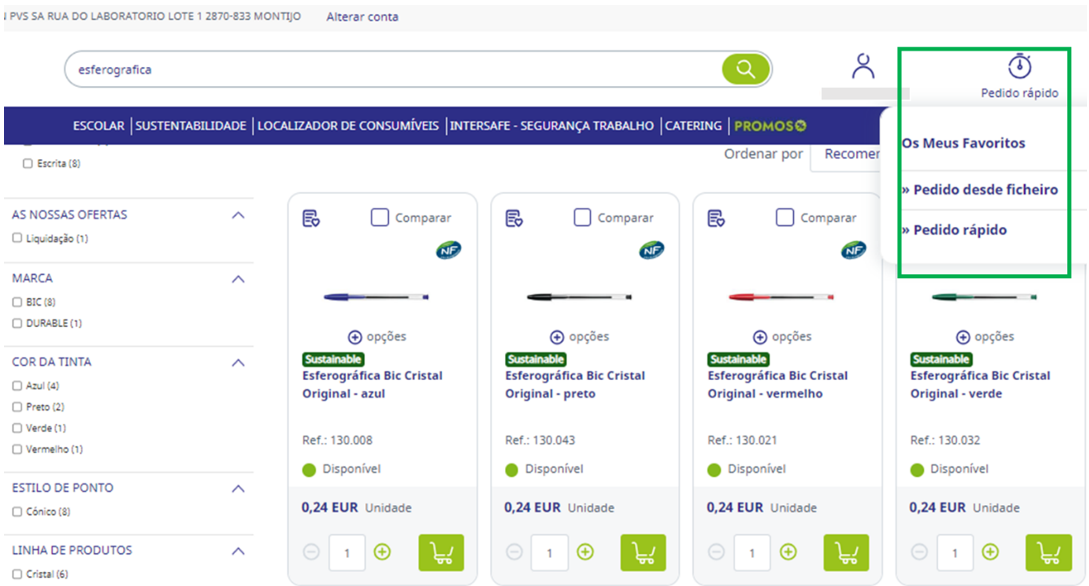The width and height of the screenshot is (1089, 586).
Task: Add the verde pen to cart
Action: 1049,553
